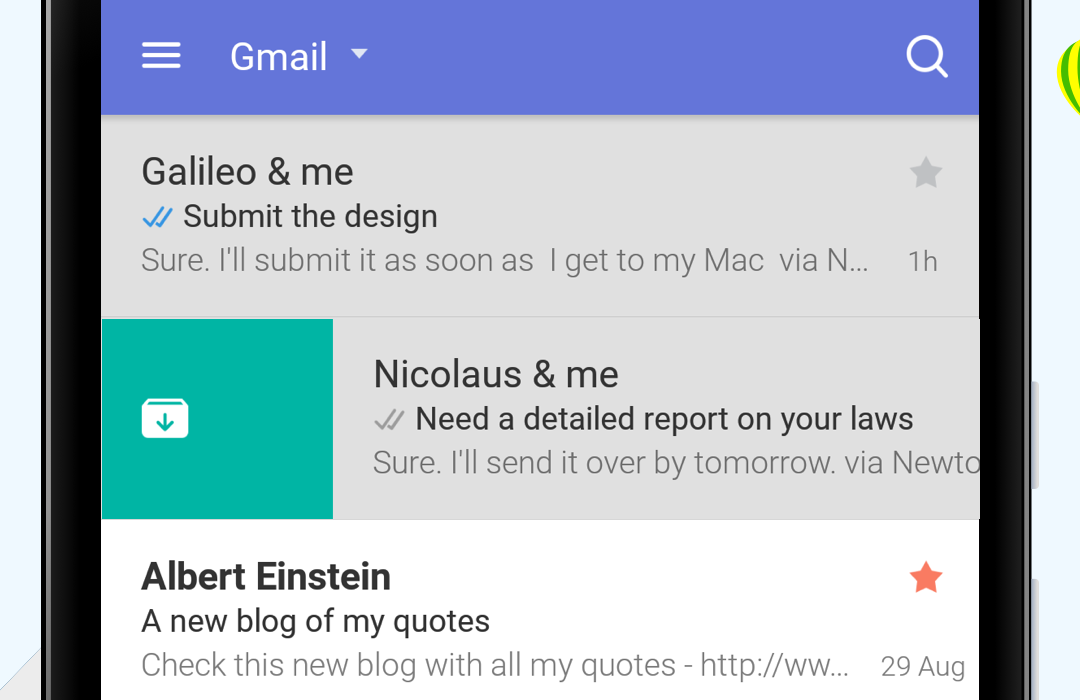Click the blog link preview text
The width and height of the screenshot is (1080, 700).
point(495,666)
